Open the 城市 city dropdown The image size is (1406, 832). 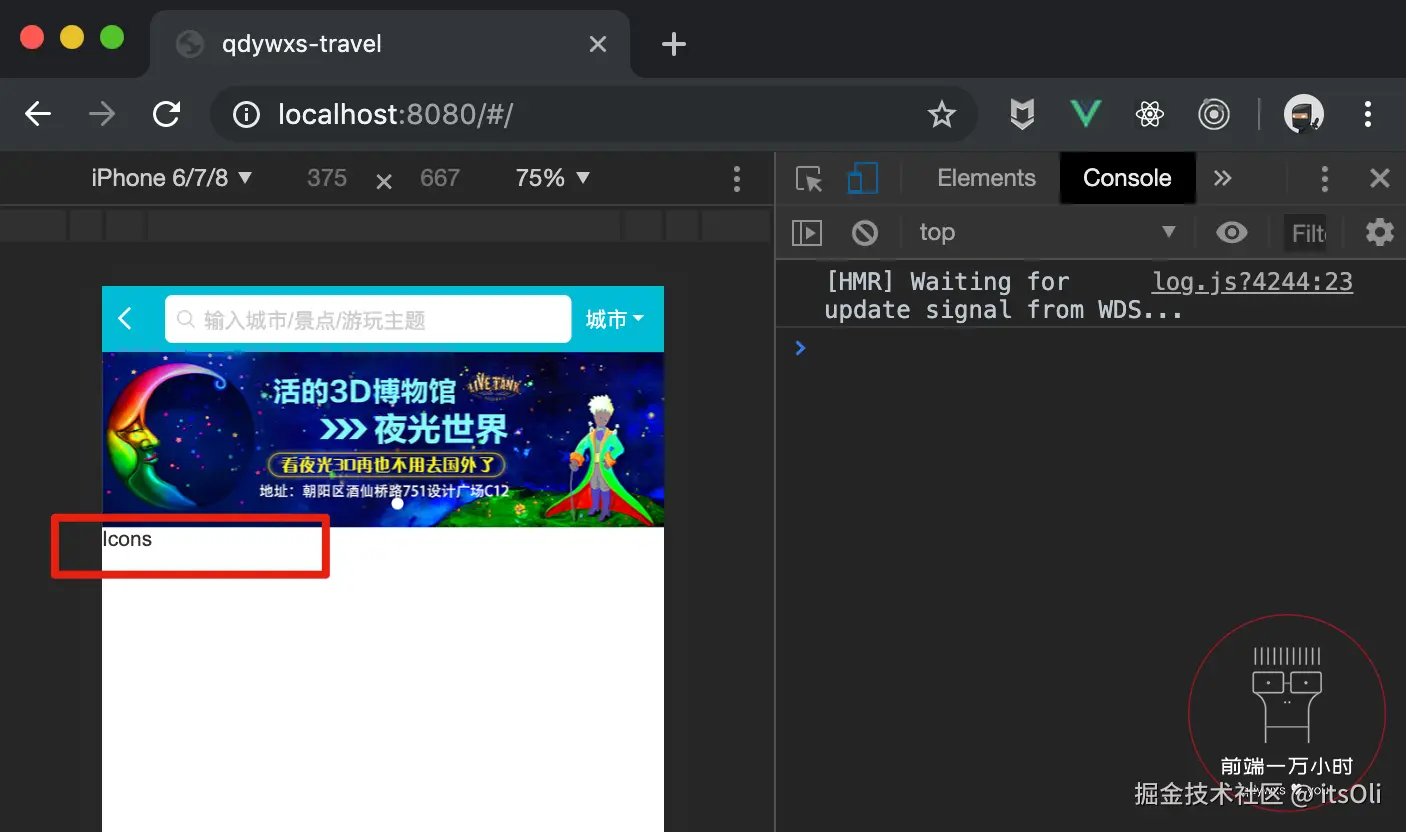click(x=614, y=319)
